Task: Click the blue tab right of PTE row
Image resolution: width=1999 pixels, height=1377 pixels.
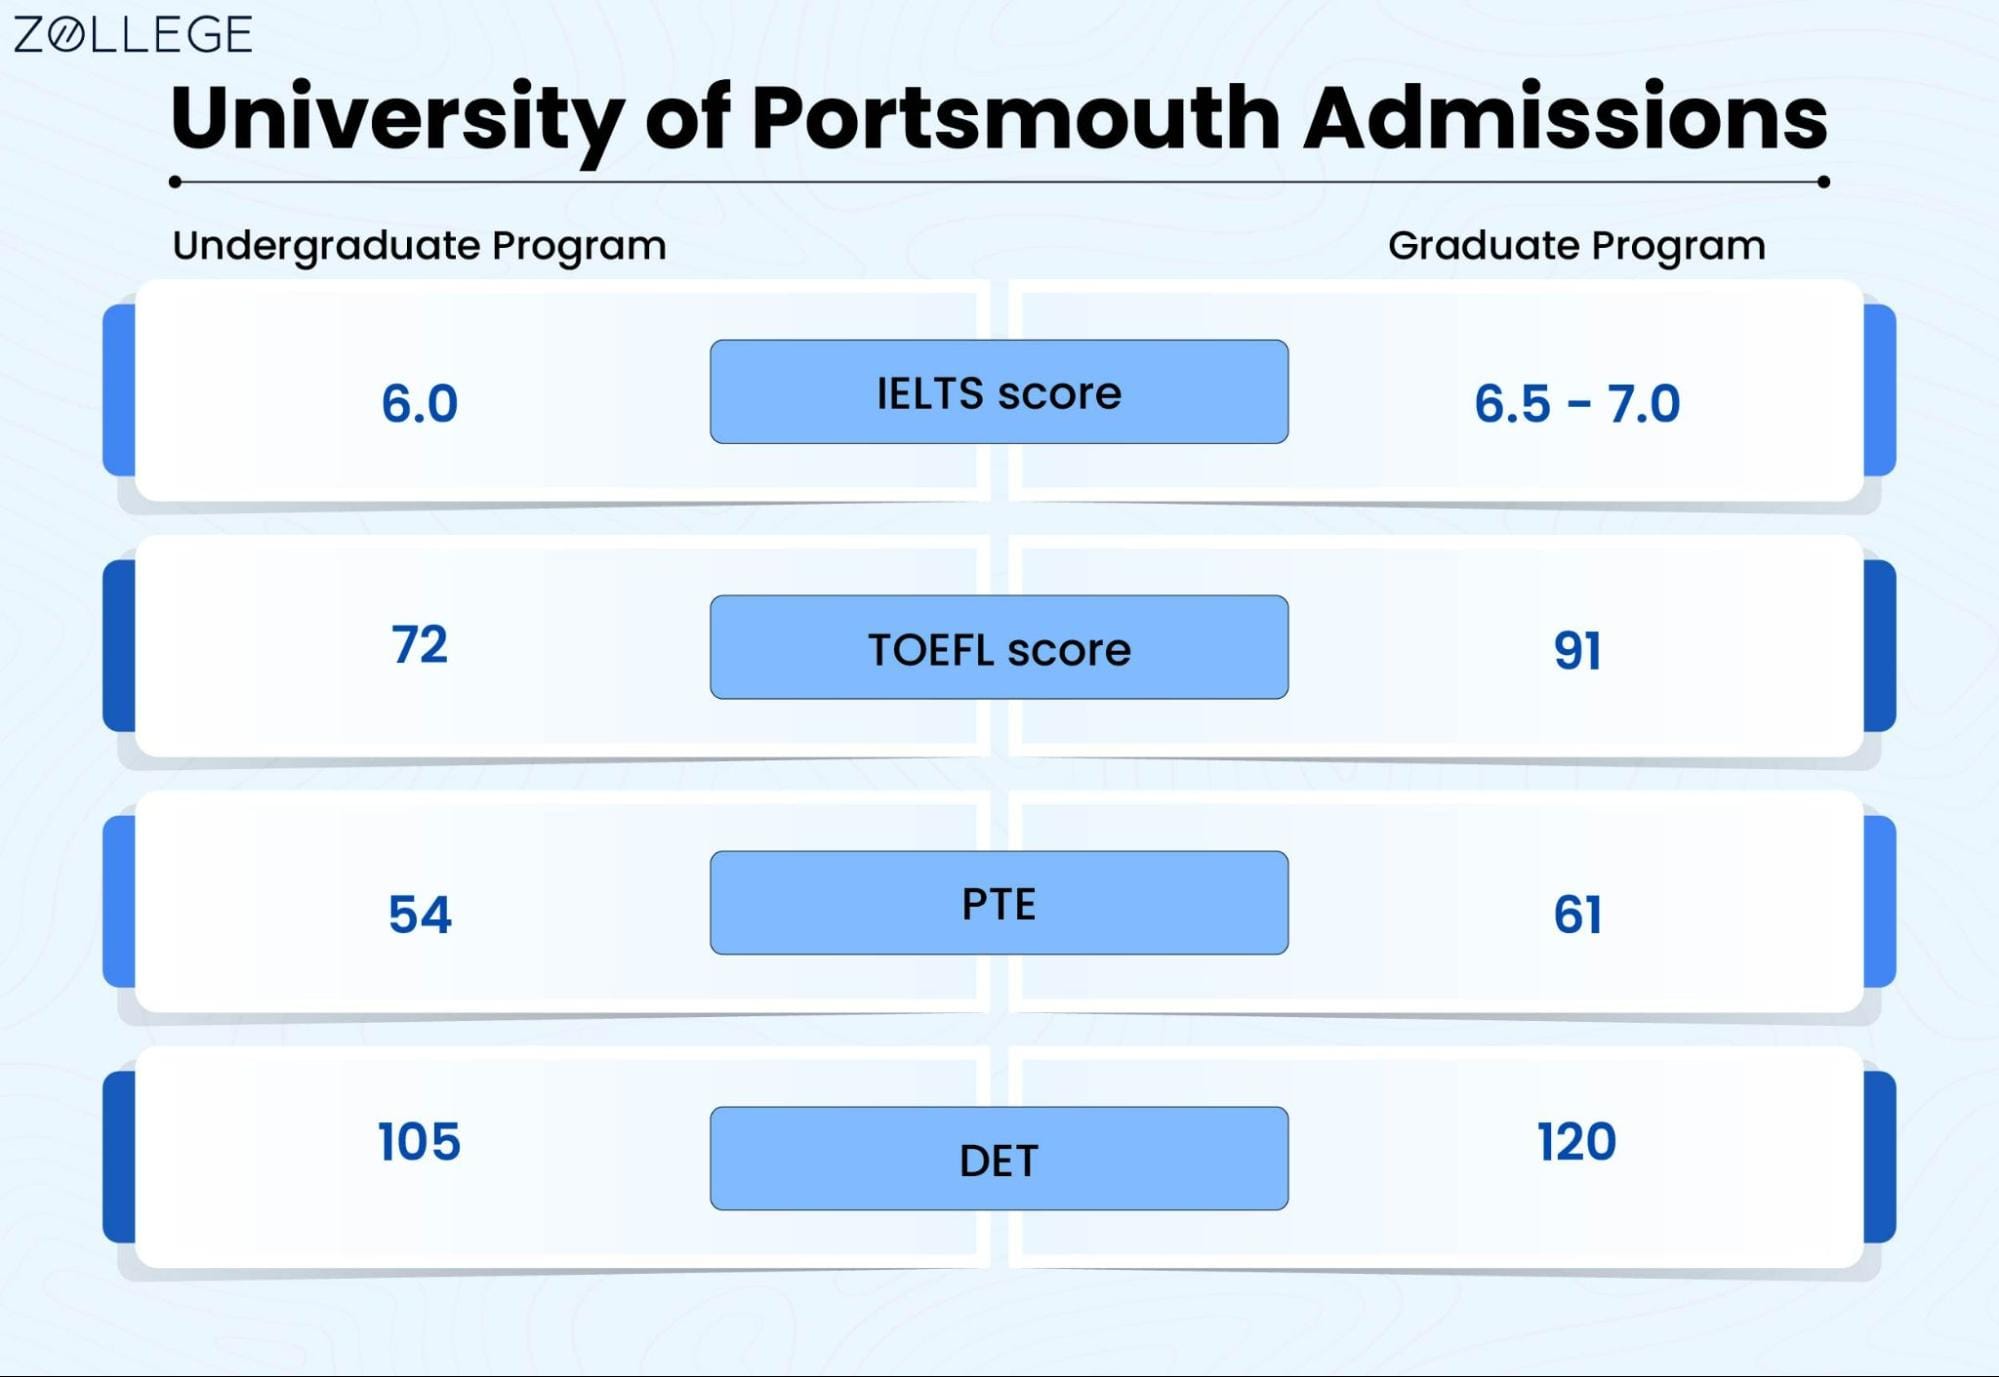Action: (x=1880, y=902)
